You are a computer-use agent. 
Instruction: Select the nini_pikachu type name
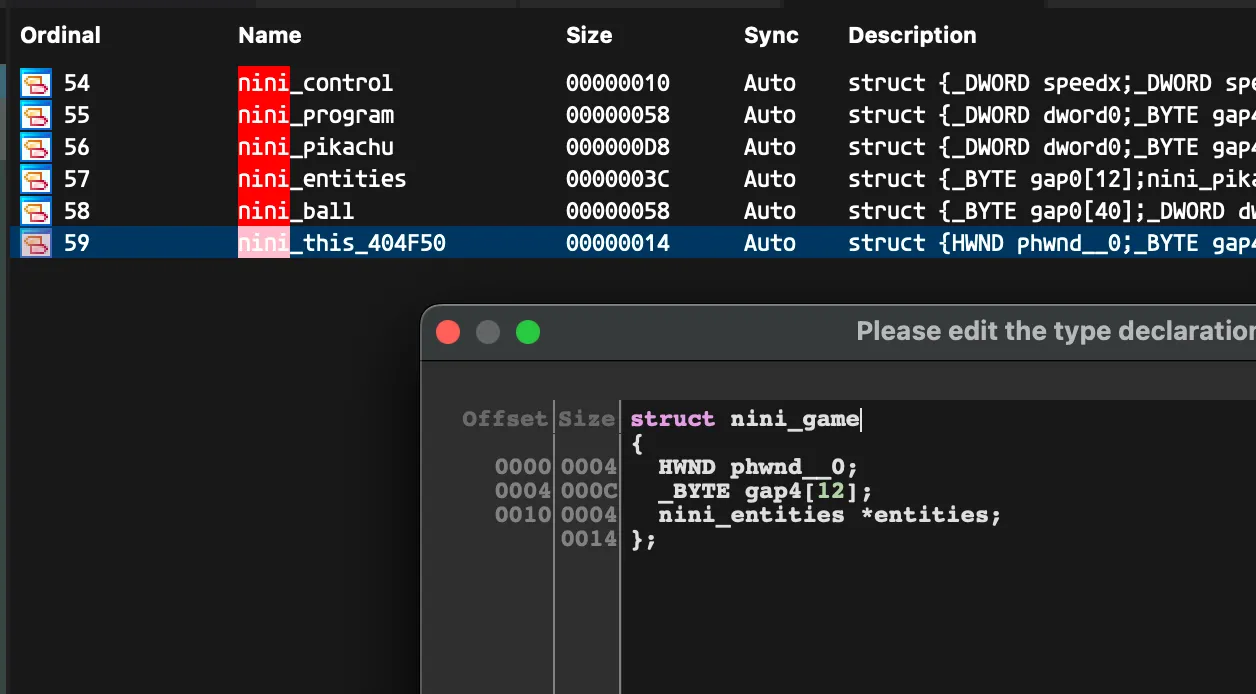316,147
